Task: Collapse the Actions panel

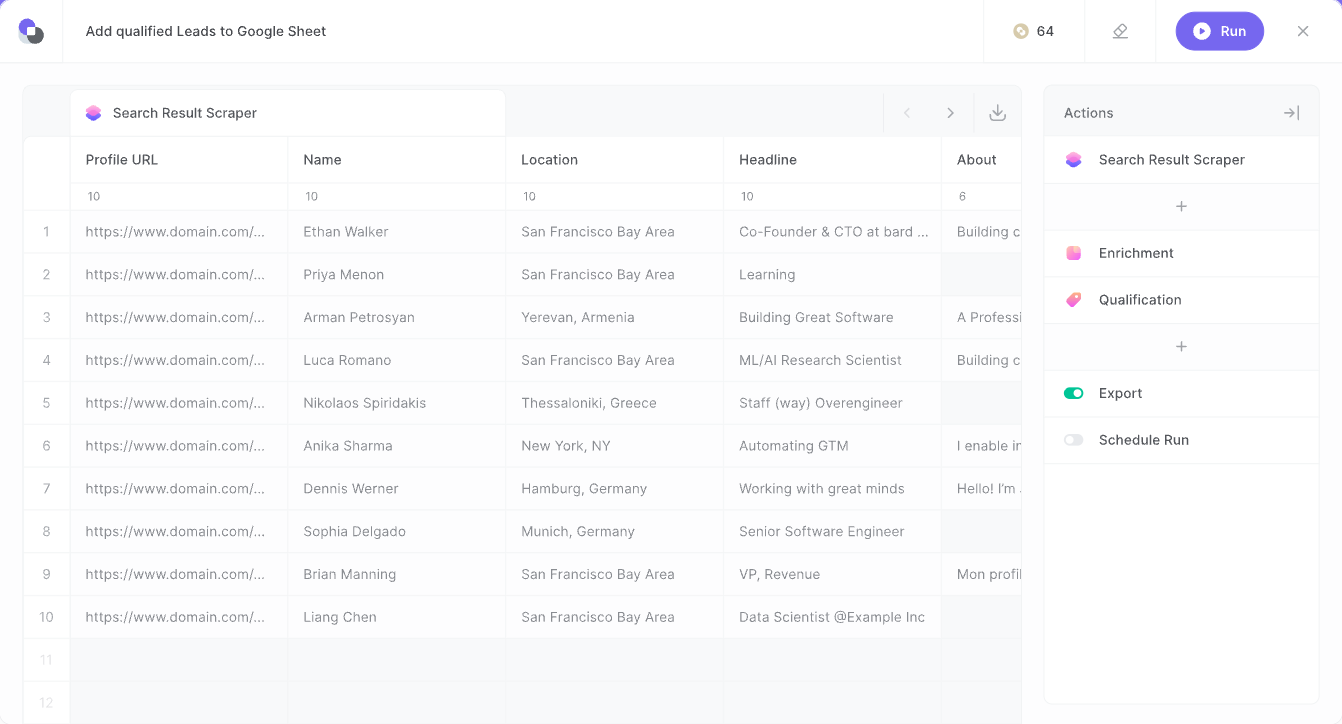Action: (x=1291, y=113)
